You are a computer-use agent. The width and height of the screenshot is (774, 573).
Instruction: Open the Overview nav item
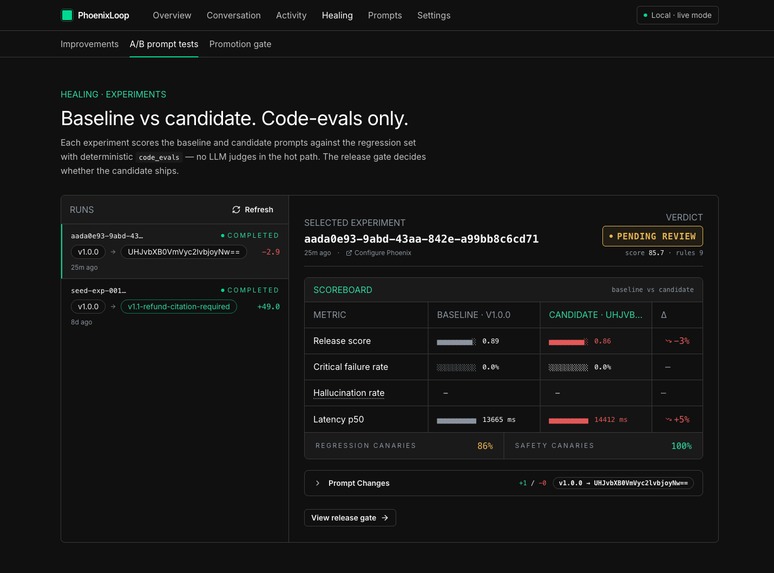[172, 15]
